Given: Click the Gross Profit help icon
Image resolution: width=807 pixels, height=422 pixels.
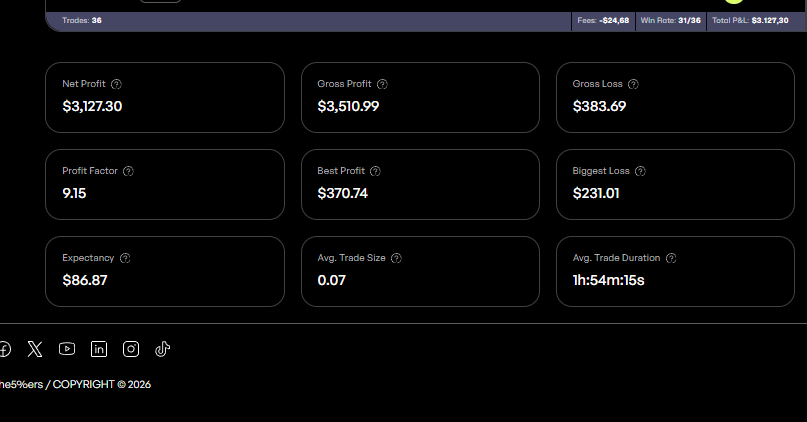Looking at the screenshot, I should [382, 84].
